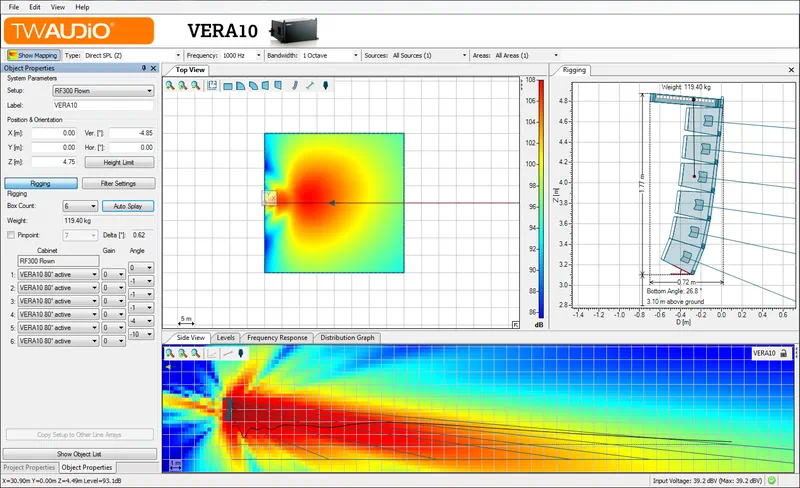The image size is (800, 488).
Task: Click the graph icon in Side View toolbar
Action: click(212, 353)
